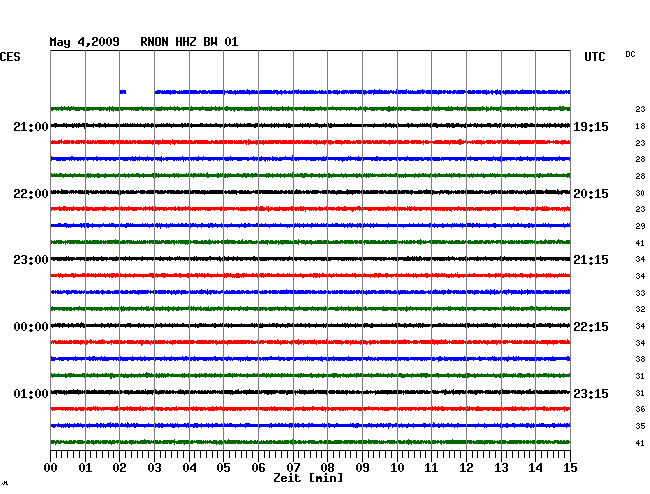Click the 23:15 UTC time label
The height and width of the screenshot is (494, 650).
(591, 393)
